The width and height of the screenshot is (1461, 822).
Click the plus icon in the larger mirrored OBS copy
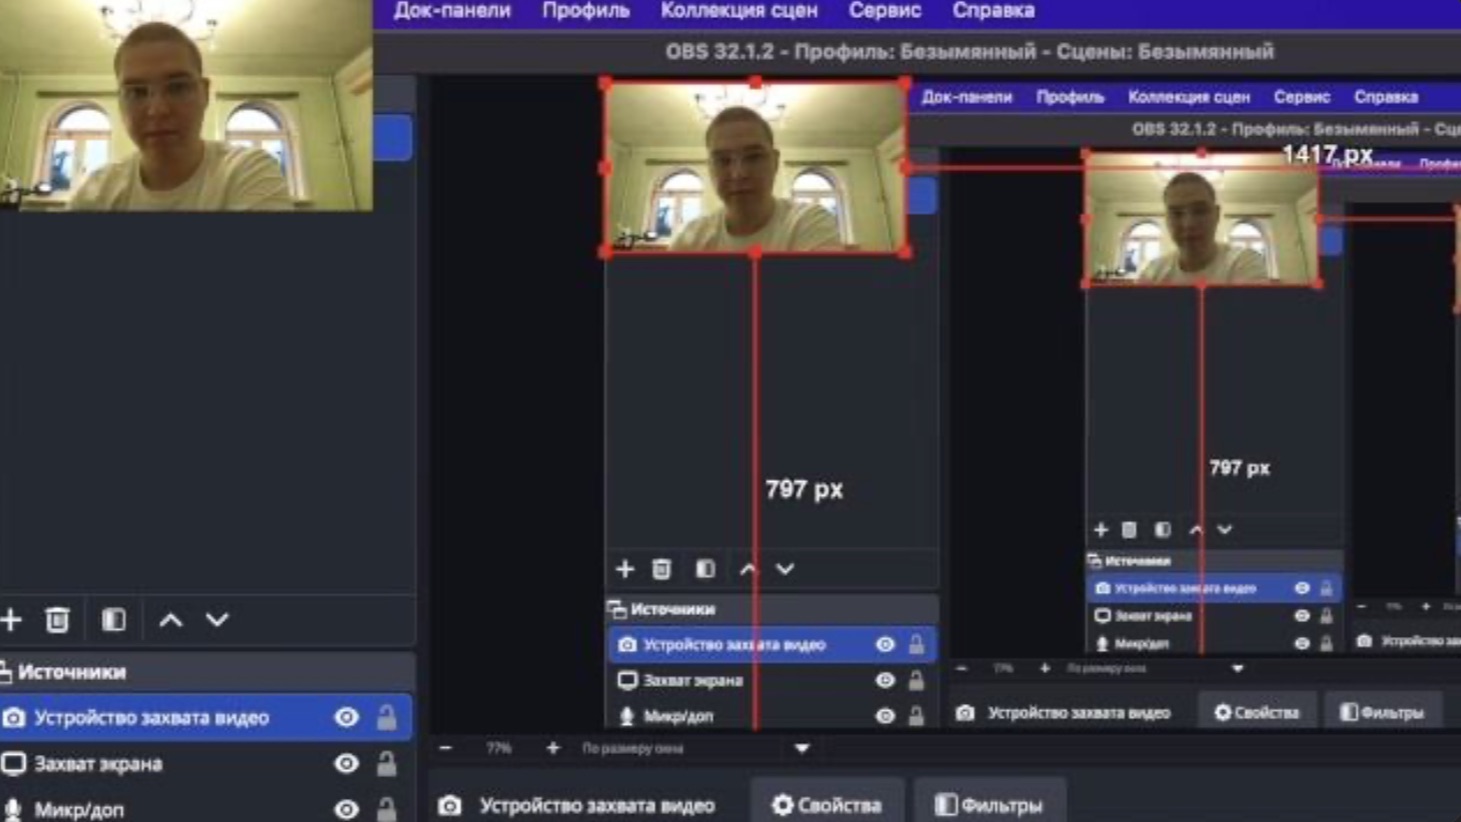pyautogui.click(x=625, y=569)
